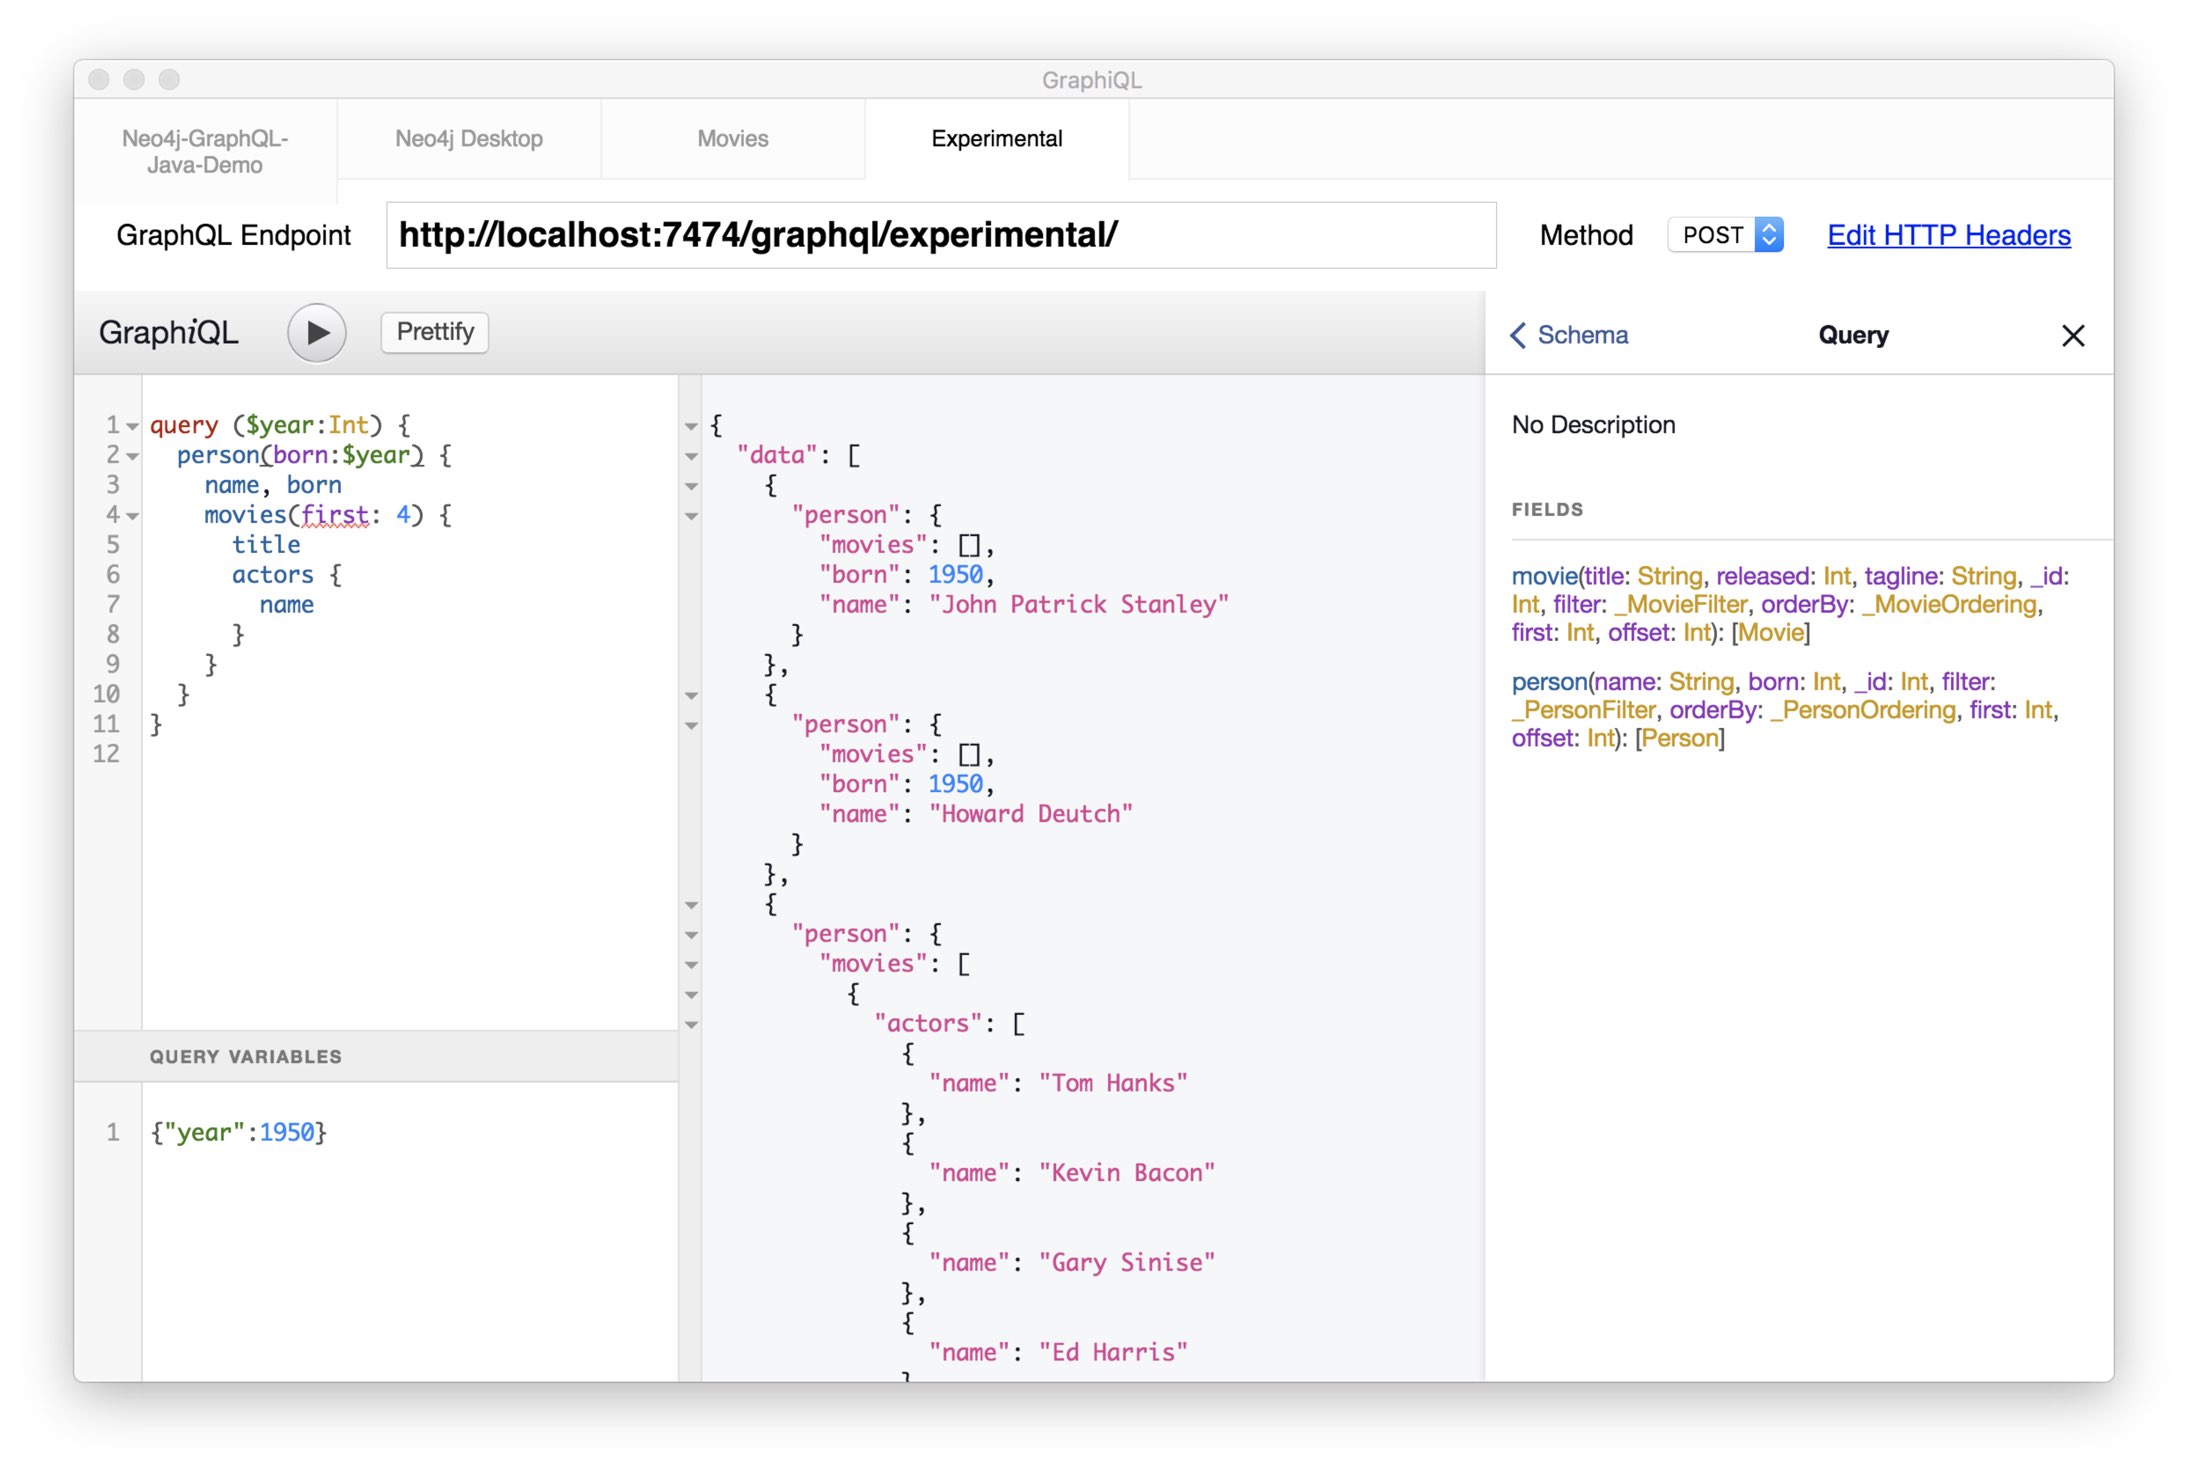This screenshot has height=1470, width=2188.
Task: Select Neo4j-GraphQL-Java-Demo tab
Action: pyautogui.click(x=205, y=152)
